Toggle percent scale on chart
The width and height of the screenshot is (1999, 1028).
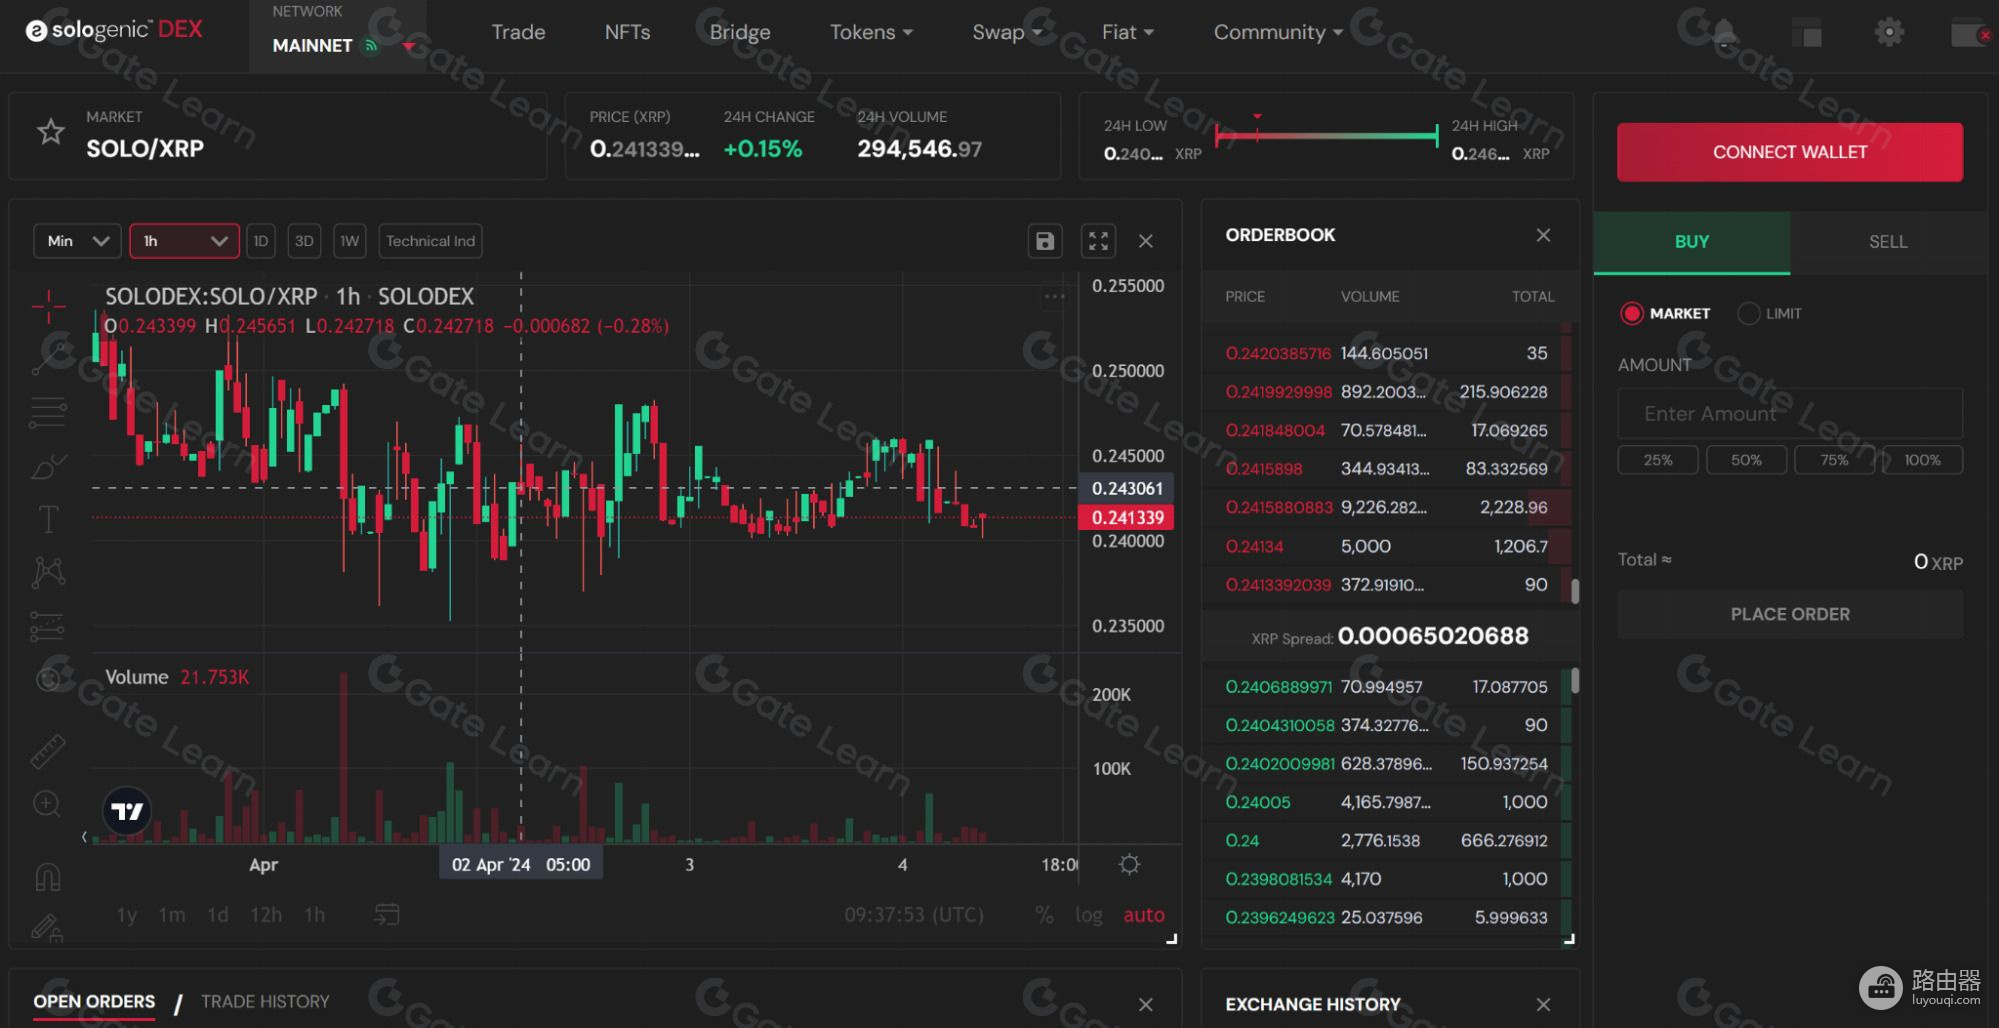pyautogui.click(x=1044, y=915)
